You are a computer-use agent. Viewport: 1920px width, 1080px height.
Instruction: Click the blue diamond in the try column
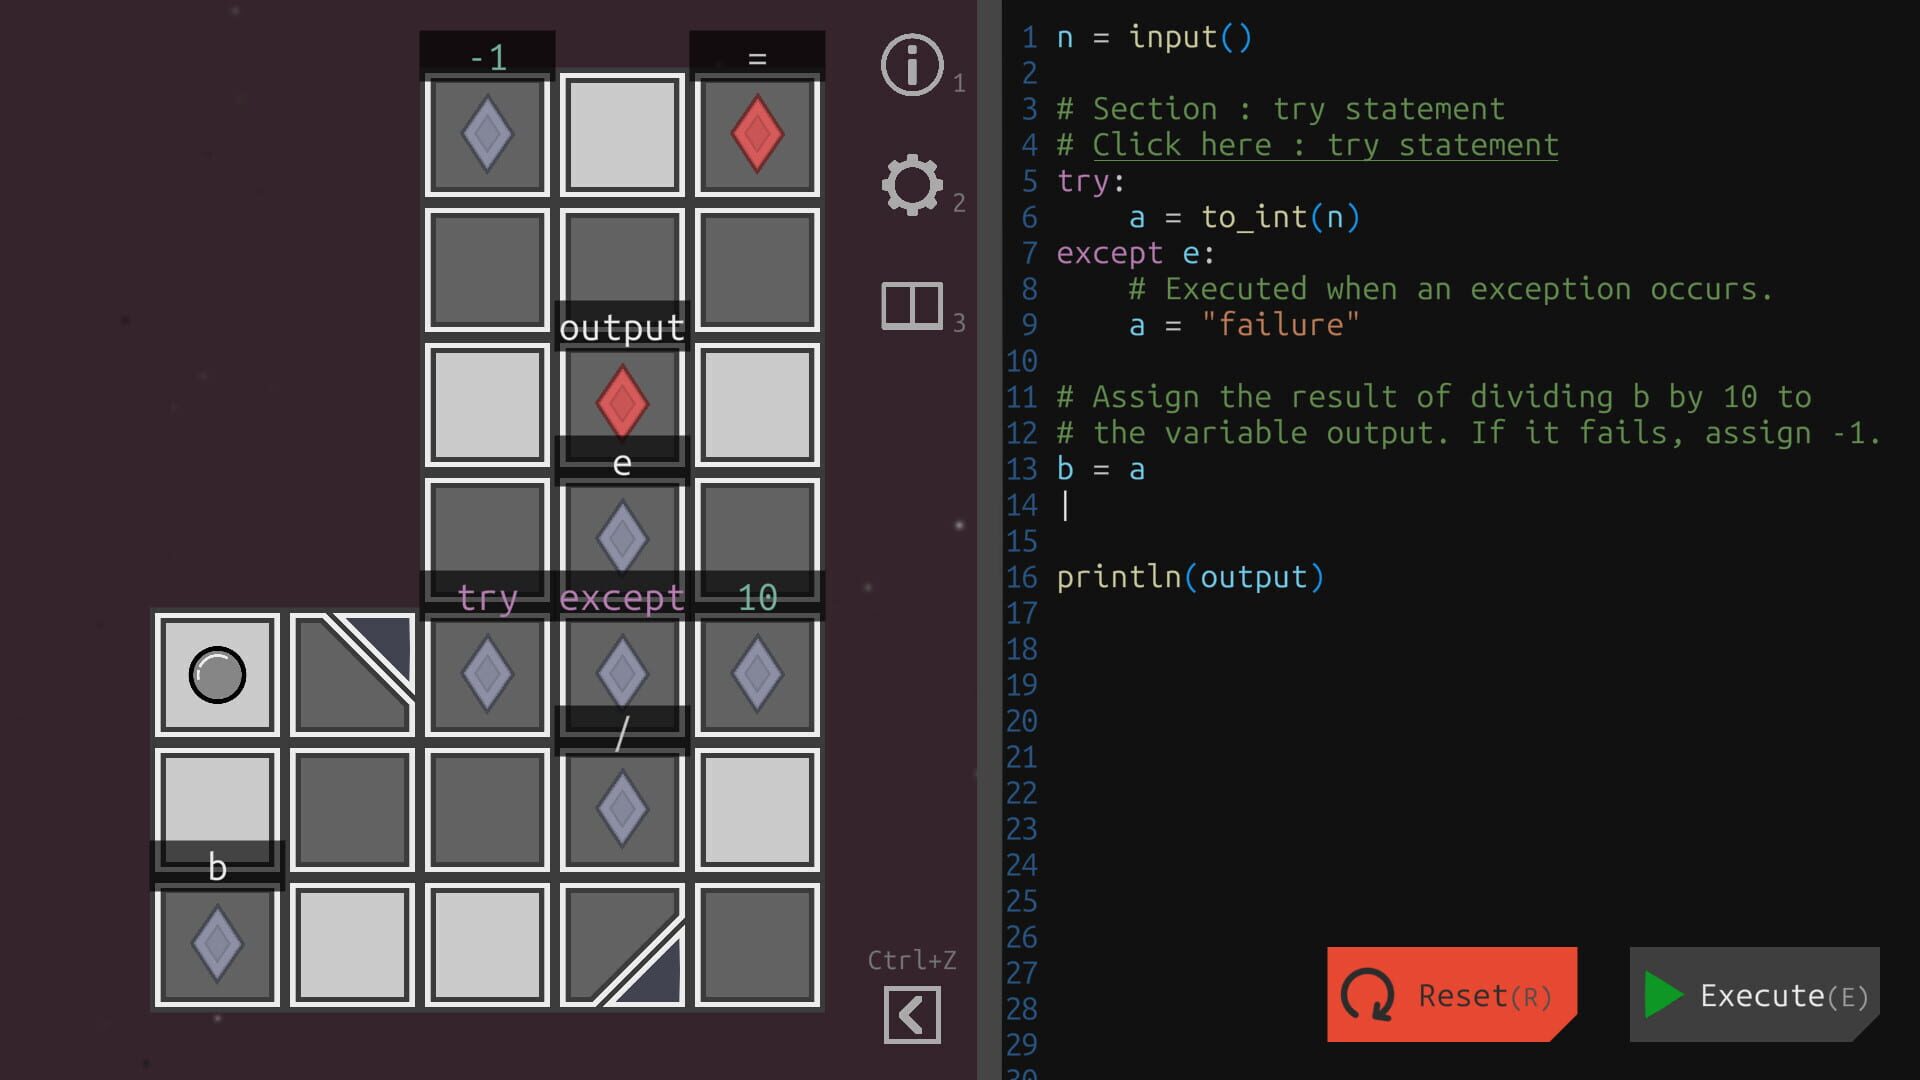tap(486, 673)
